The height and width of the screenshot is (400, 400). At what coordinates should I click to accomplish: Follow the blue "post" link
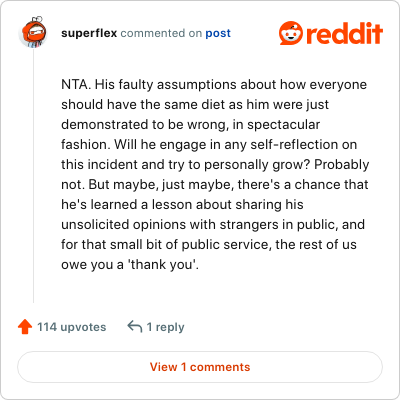point(218,33)
